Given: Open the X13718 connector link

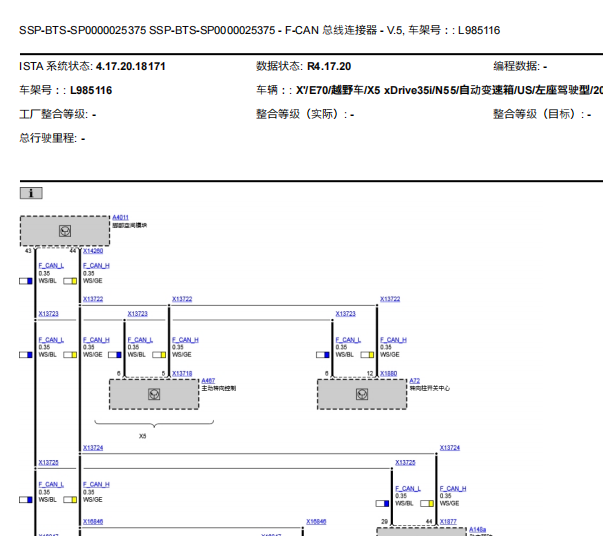Looking at the screenshot, I should [182, 373].
